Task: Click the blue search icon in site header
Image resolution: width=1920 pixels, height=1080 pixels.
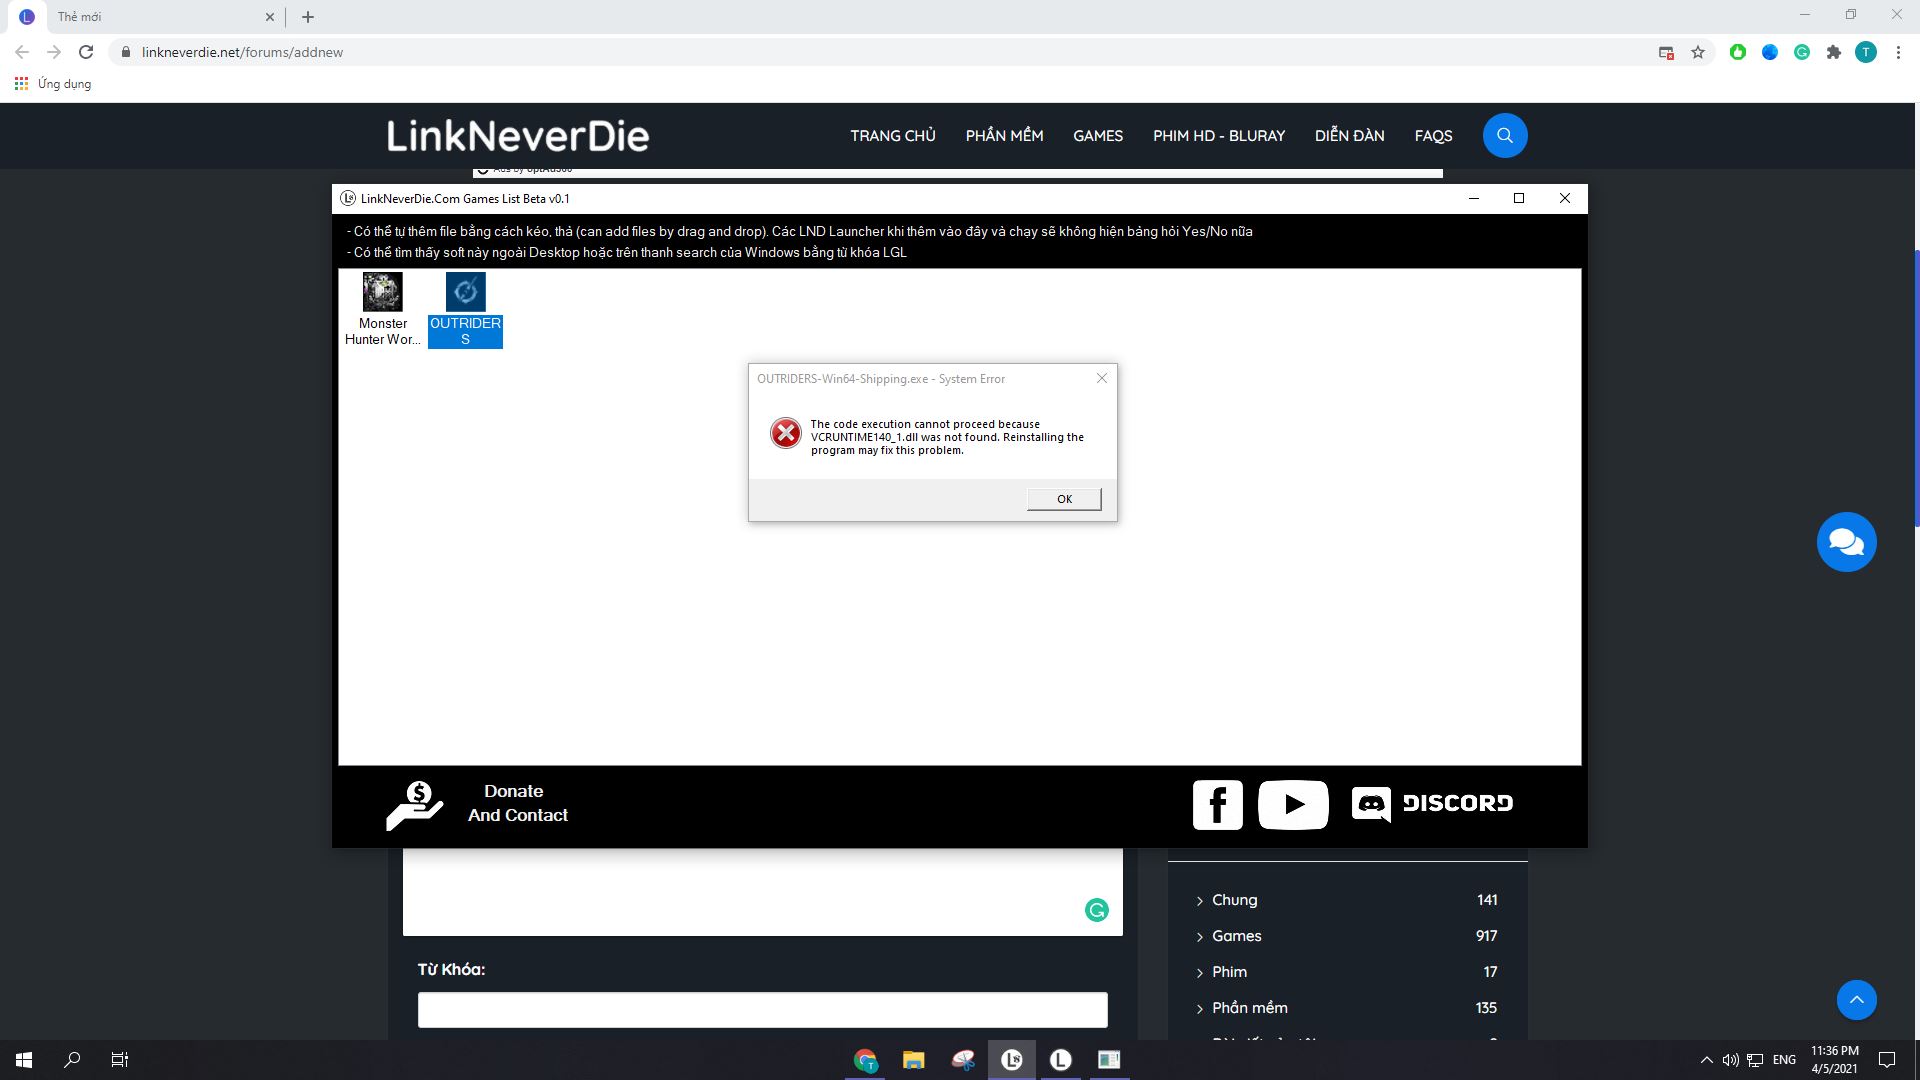Action: point(1504,136)
